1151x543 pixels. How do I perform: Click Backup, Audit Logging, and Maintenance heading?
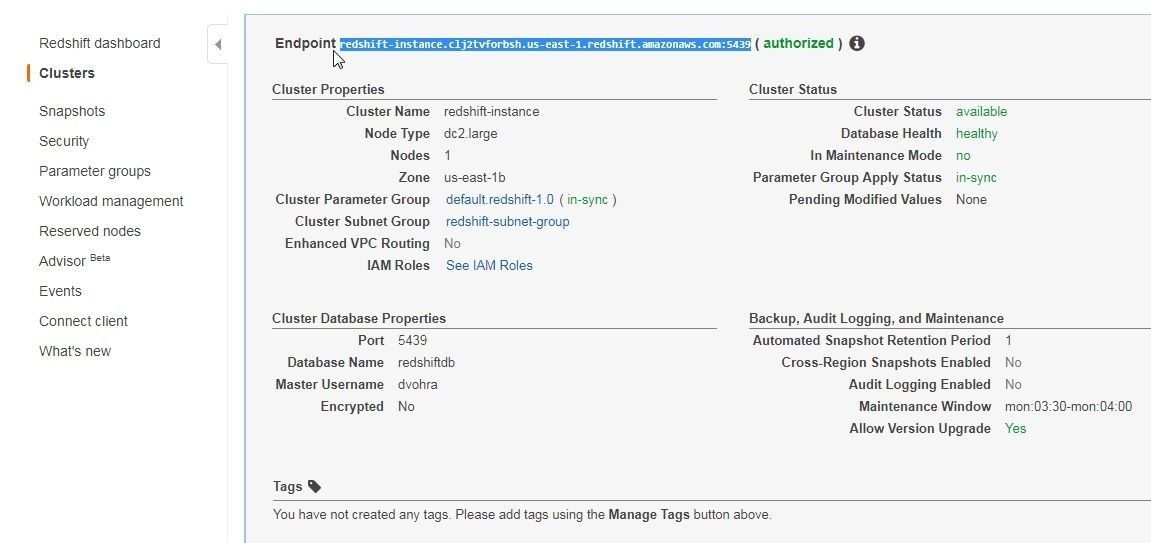click(876, 318)
